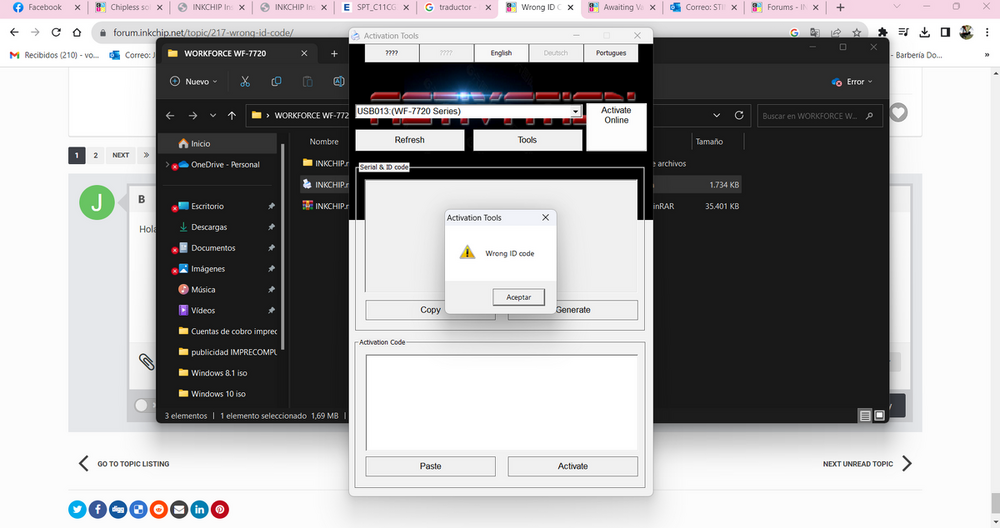
Task: Expand the Nuevo menu in File Explorer
Action: click(x=196, y=81)
